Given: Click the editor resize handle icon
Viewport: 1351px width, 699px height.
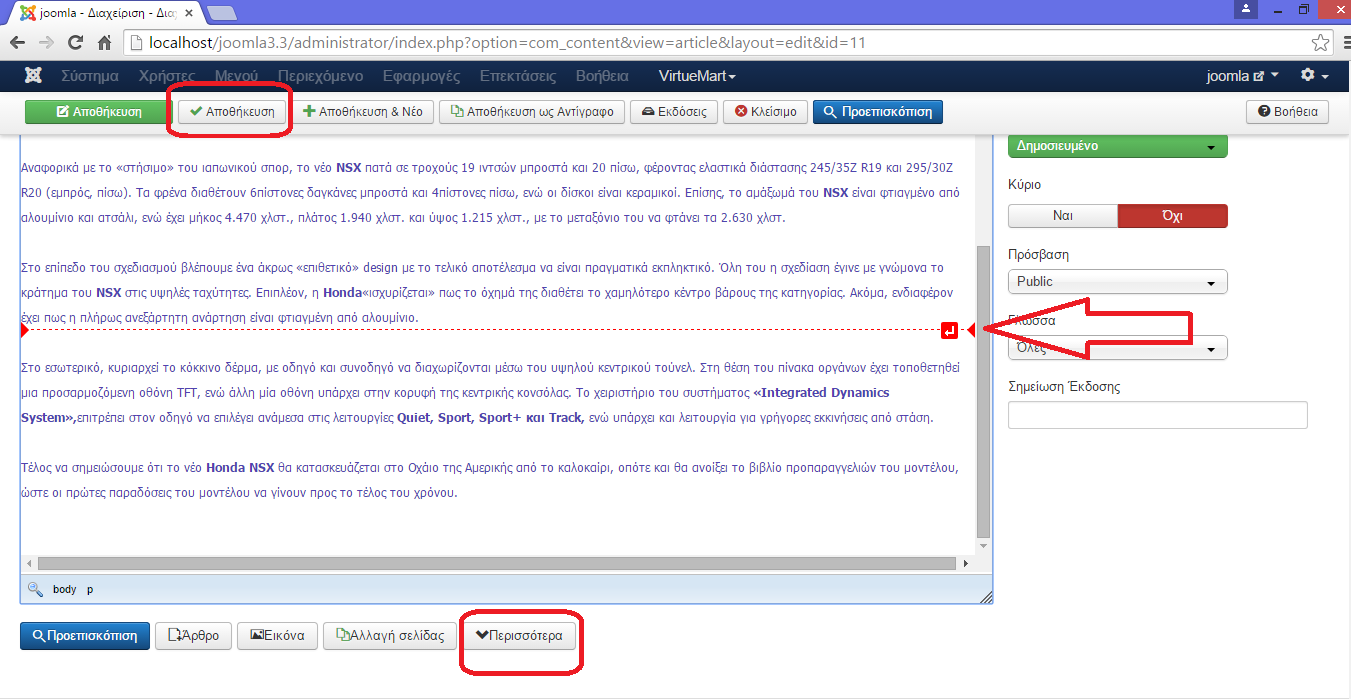Looking at the screenshot, I should tap(986, 596).
